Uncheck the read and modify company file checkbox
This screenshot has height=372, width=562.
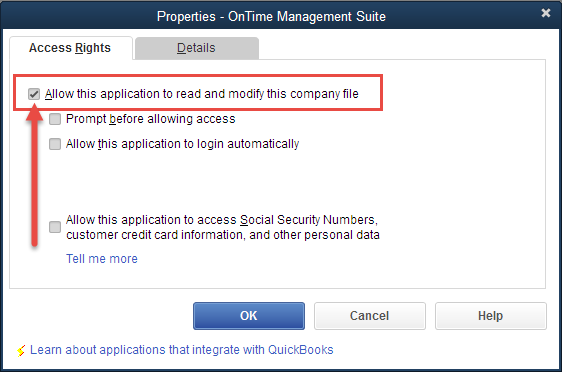coord(34,94)
